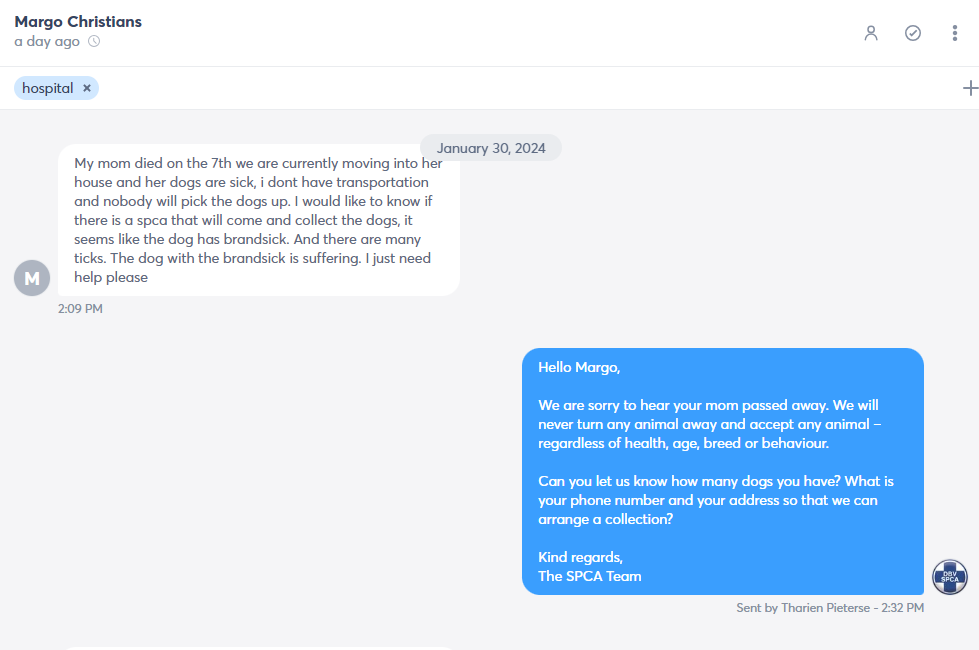Click the Hello Margo greeting line
Screen dimensions: 979x650
579,367
